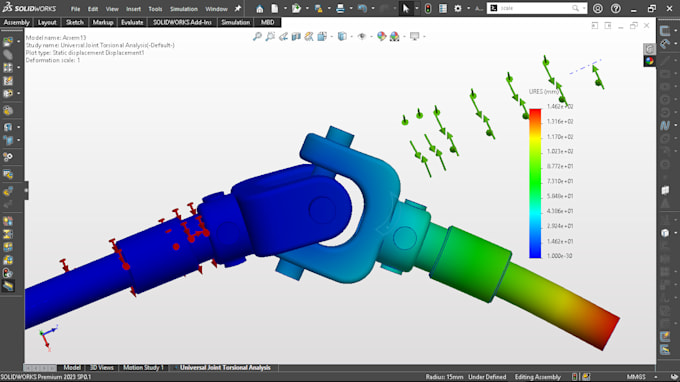Activate the Select cursor tool

tap(406, 9)
